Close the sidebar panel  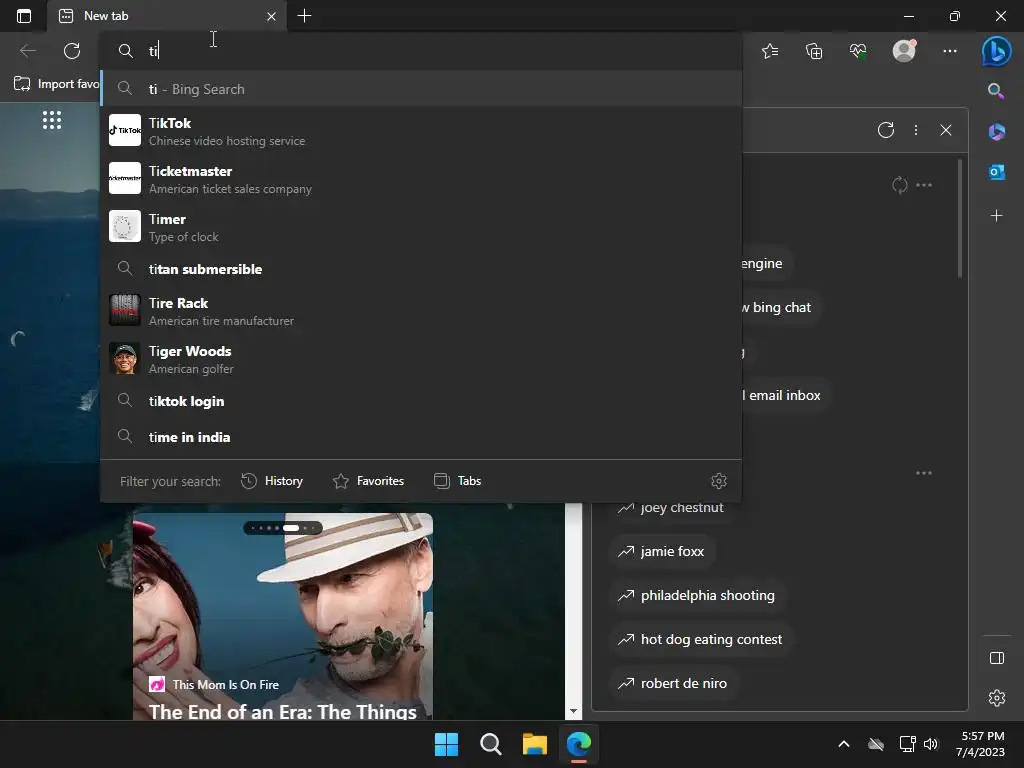tap(945, 130)
